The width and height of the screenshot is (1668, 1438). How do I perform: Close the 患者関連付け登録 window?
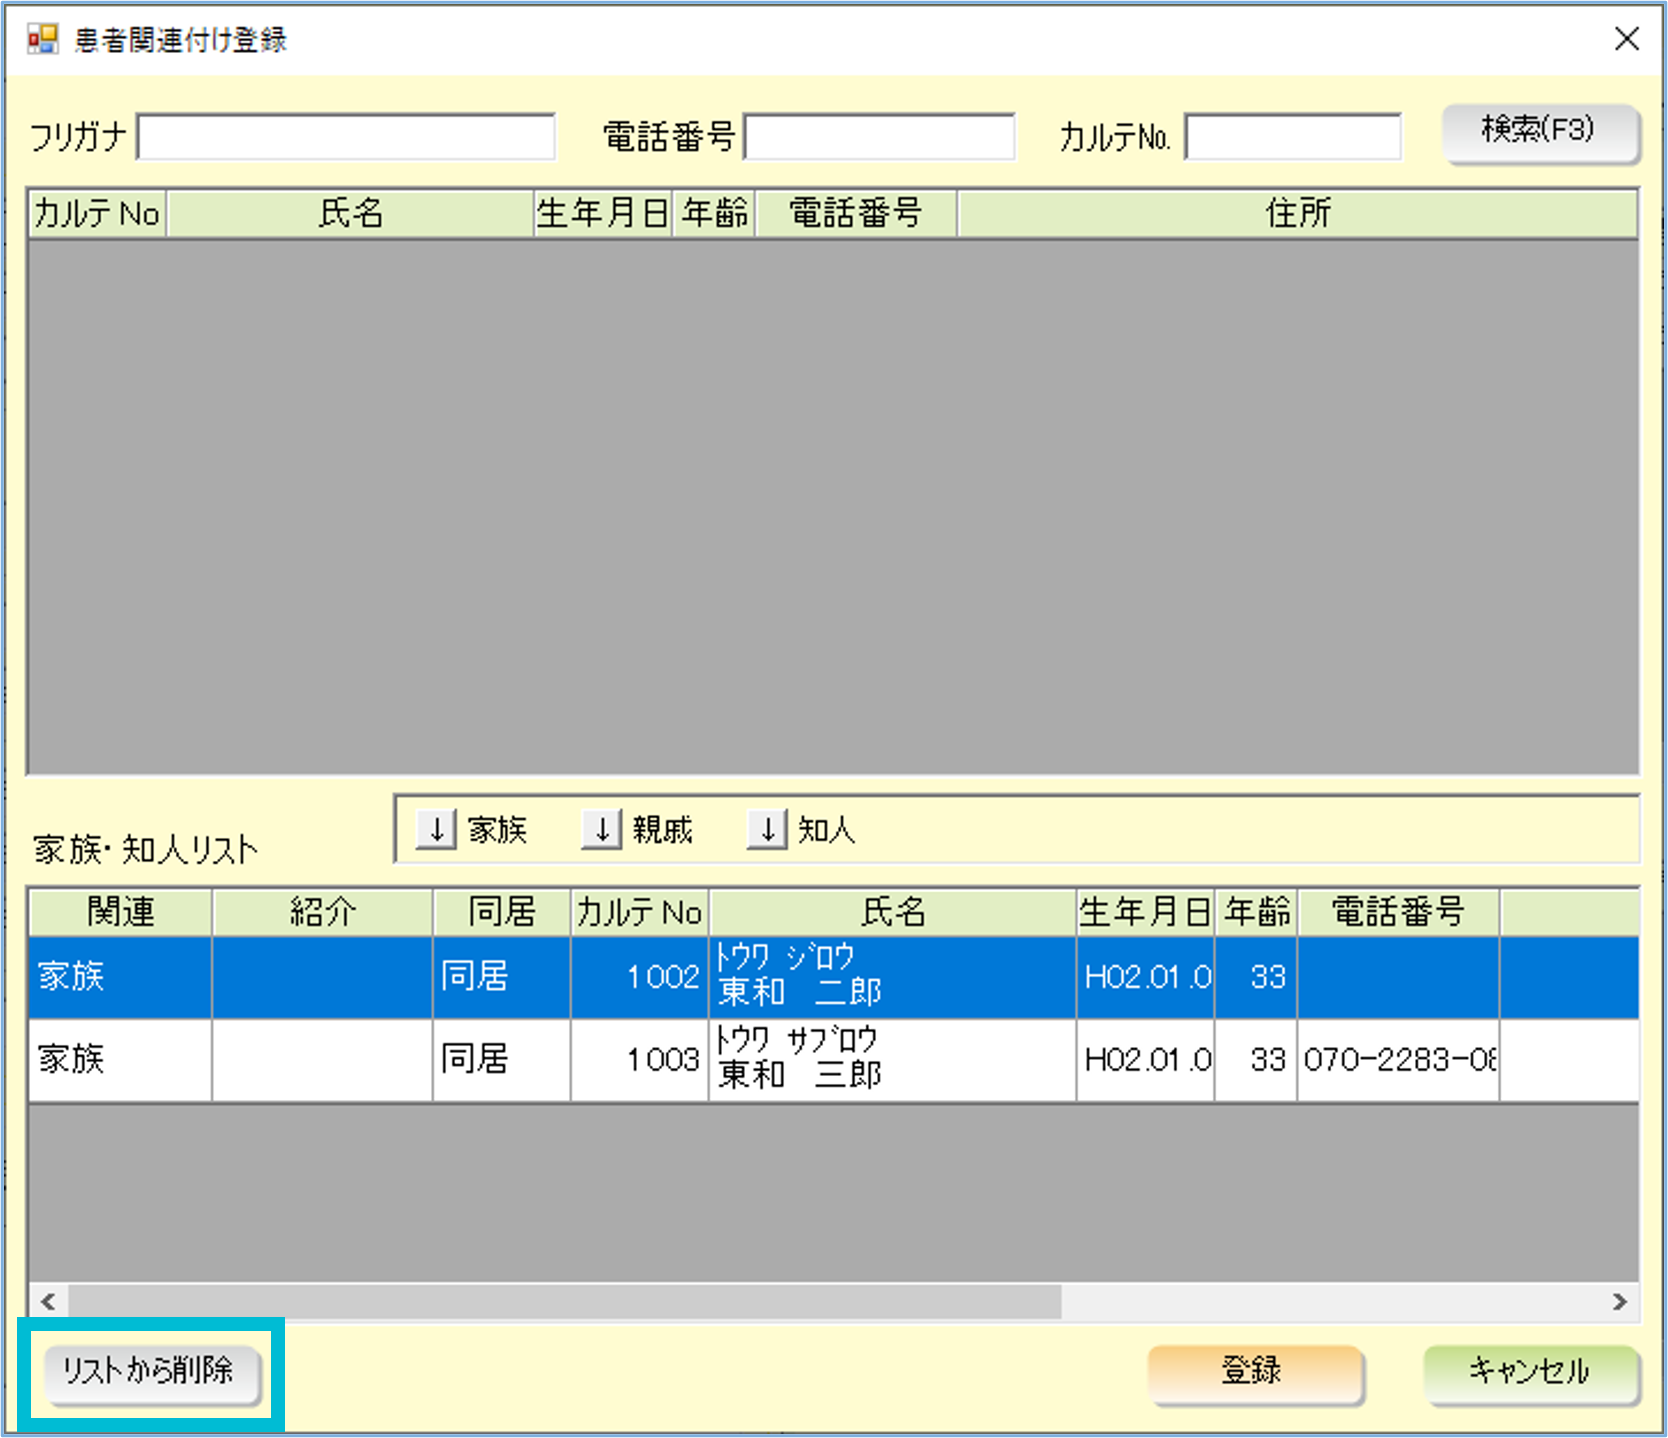coord(1627,39)
